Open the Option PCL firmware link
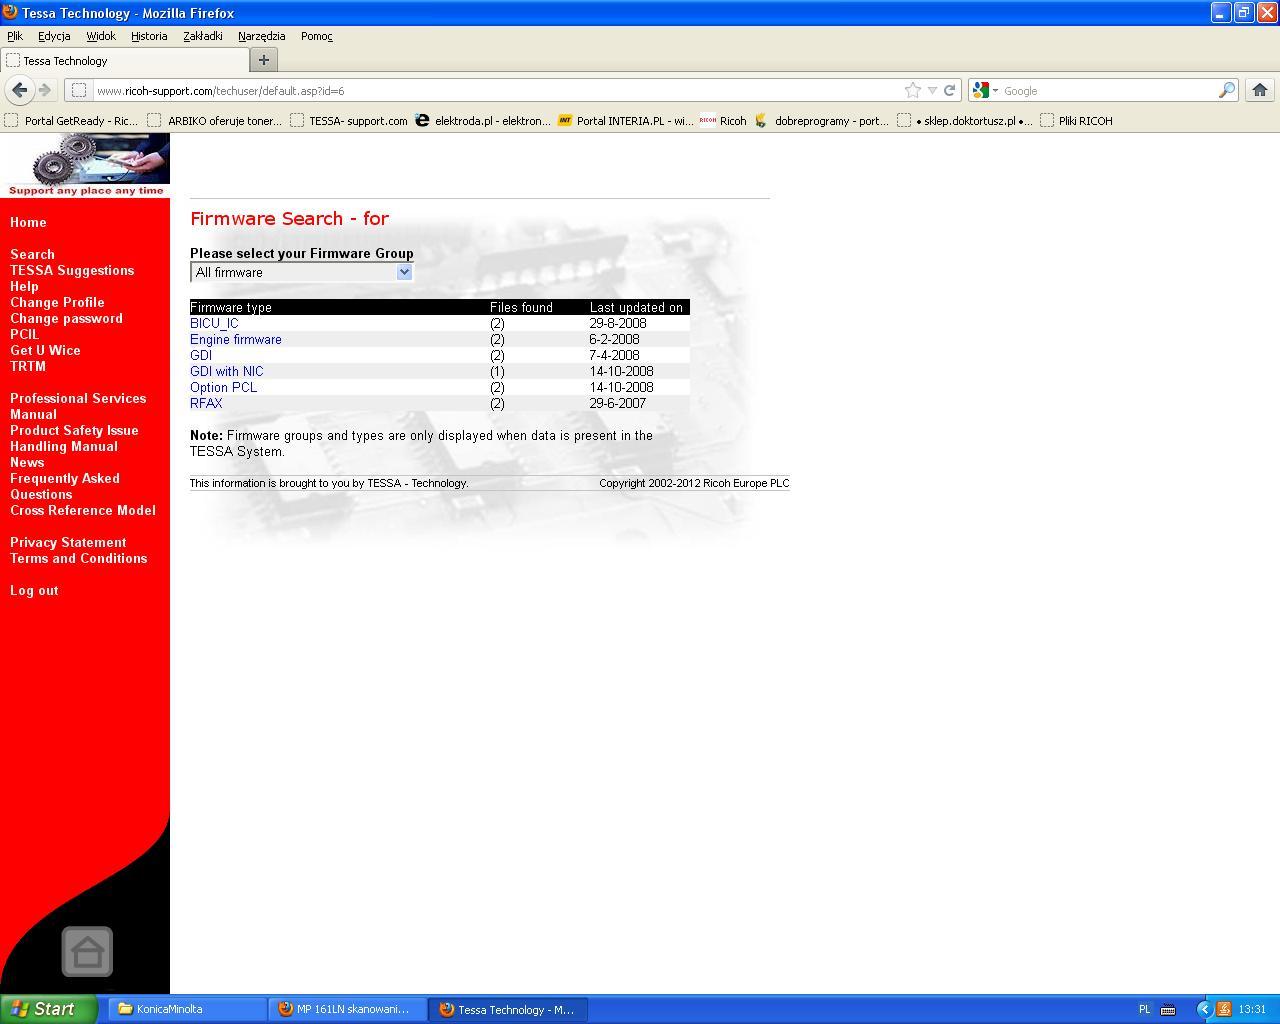This screenshot has height=1024, width=1280. (x=223, y=387)
